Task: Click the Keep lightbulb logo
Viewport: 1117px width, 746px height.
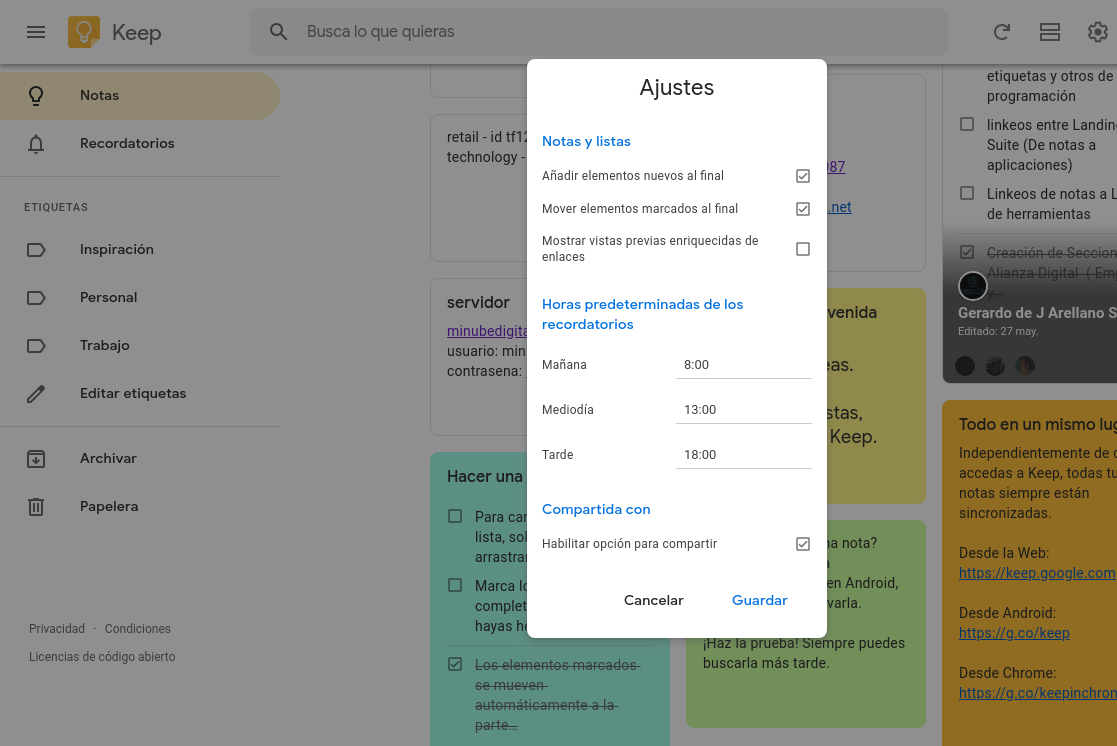Action: 84,32
